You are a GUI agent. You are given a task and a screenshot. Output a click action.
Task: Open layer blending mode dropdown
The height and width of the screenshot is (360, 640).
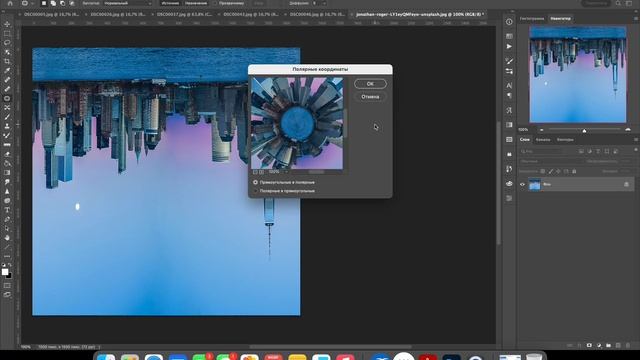550,161
